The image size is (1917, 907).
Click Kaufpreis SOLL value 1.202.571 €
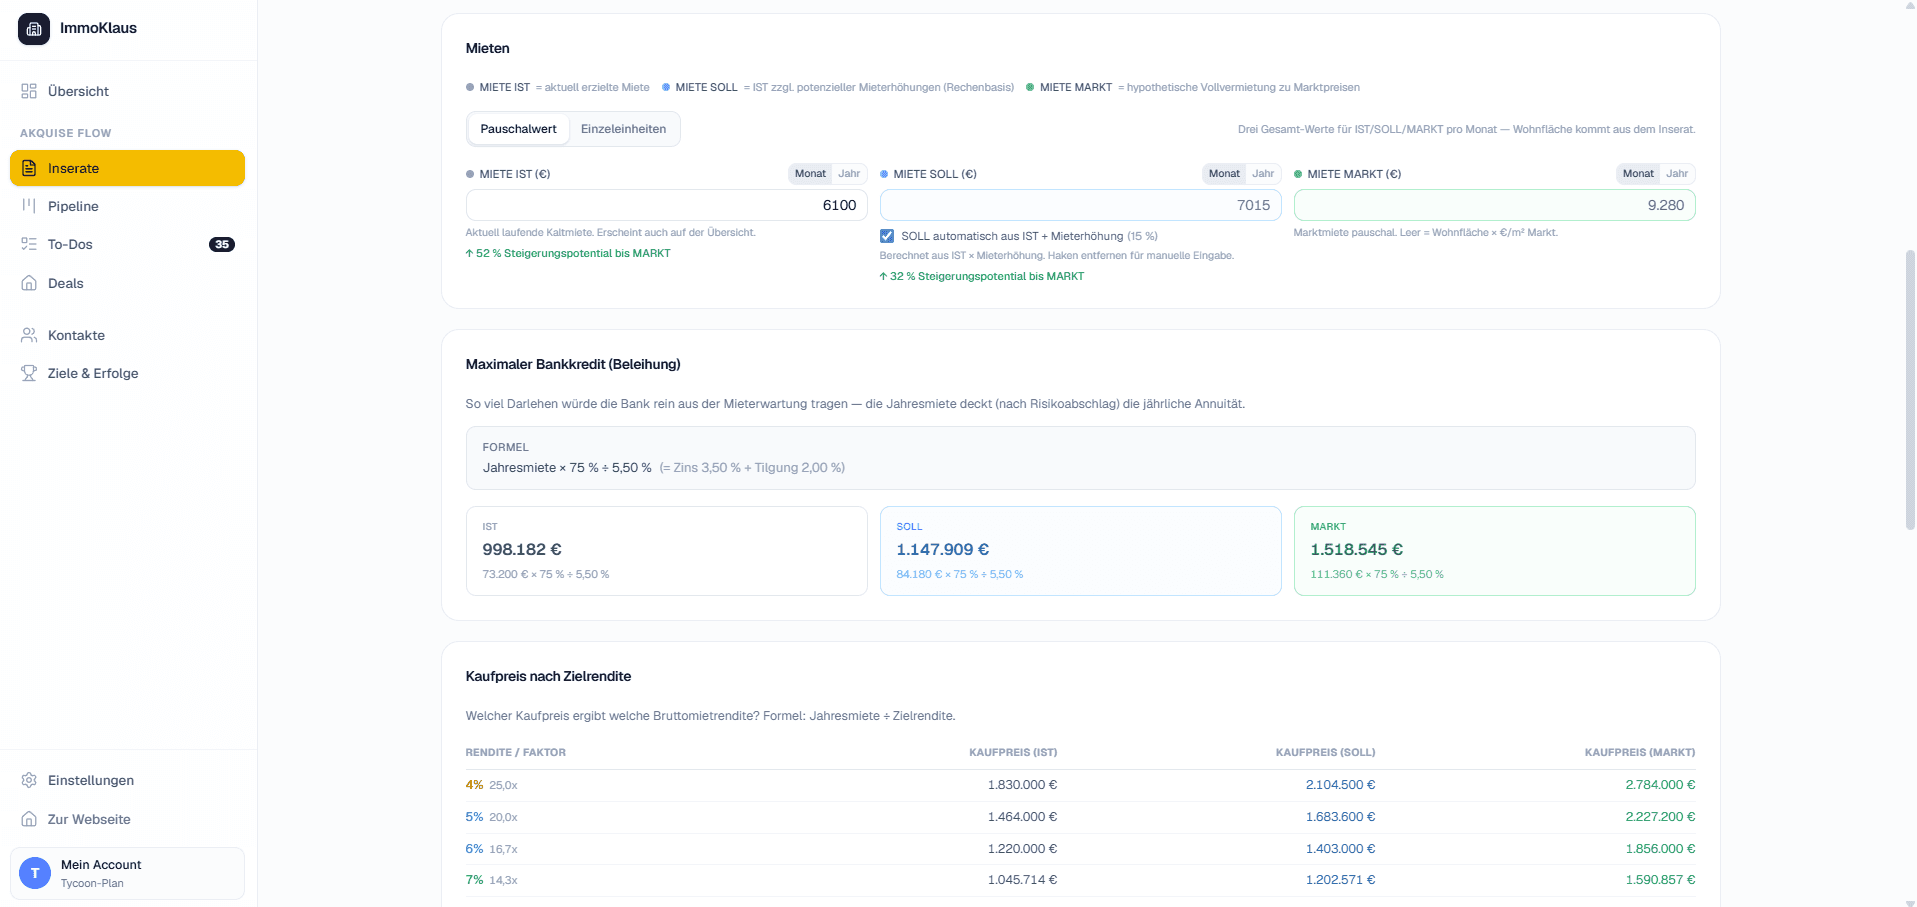(1340, 880)
